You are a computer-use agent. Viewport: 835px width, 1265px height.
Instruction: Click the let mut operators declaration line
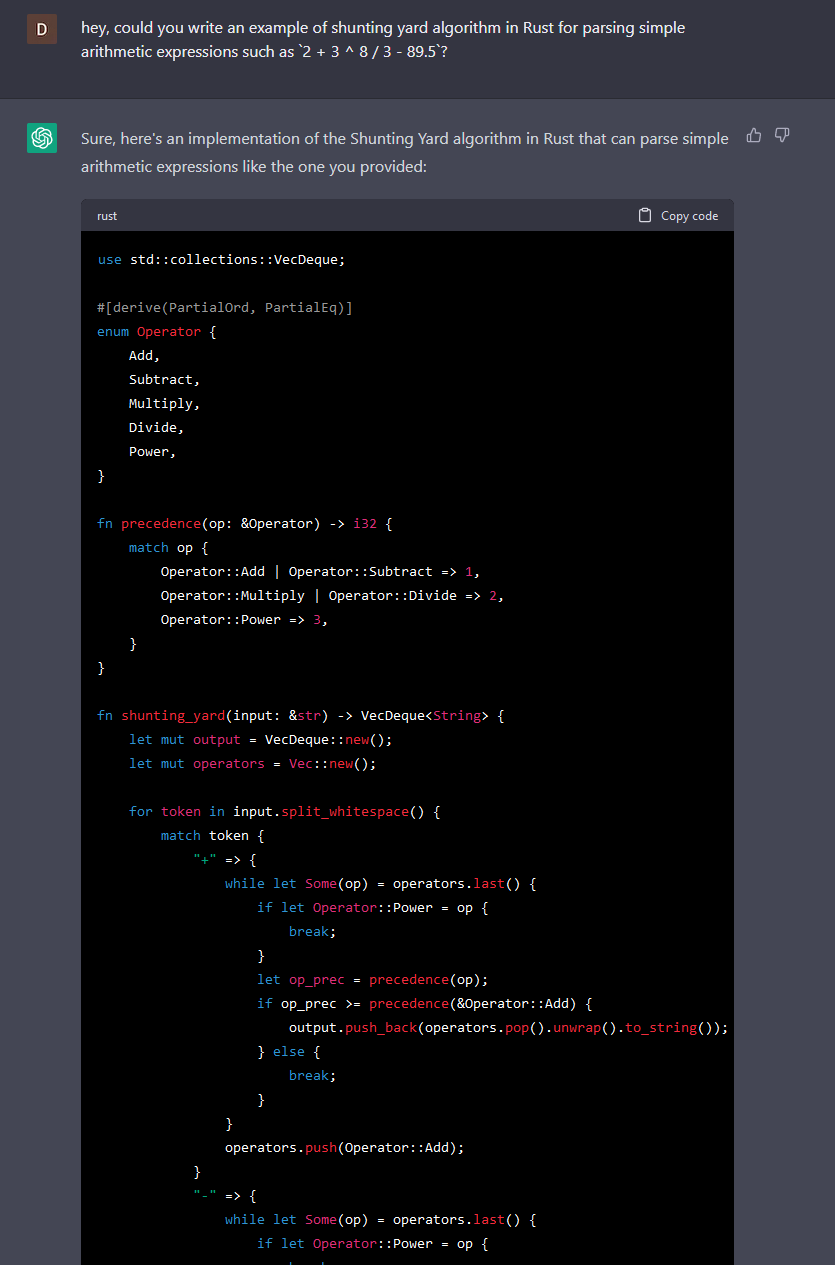(251, 763)
